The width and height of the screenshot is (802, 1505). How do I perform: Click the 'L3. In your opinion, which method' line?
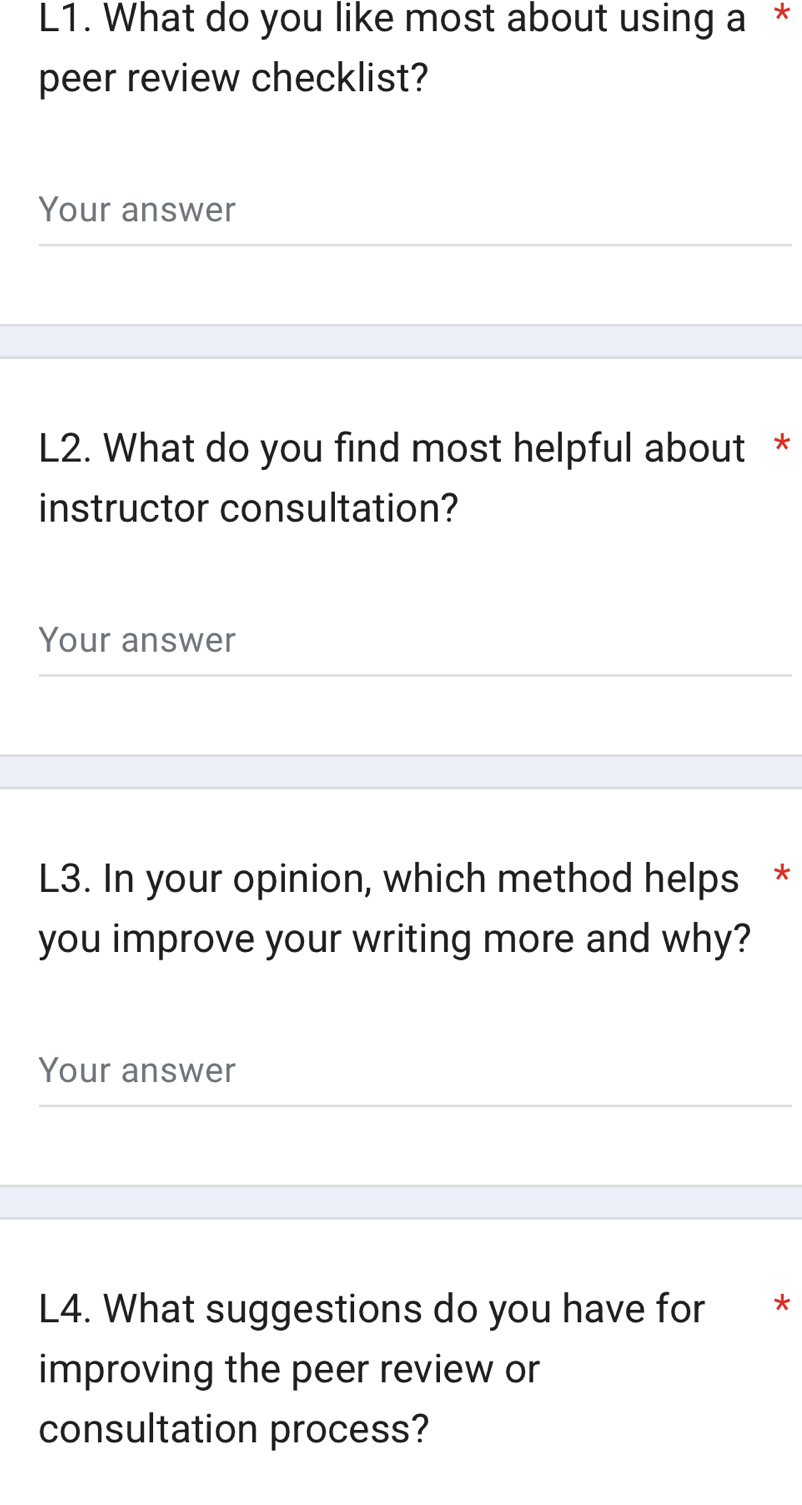click(x=388, y=878)
